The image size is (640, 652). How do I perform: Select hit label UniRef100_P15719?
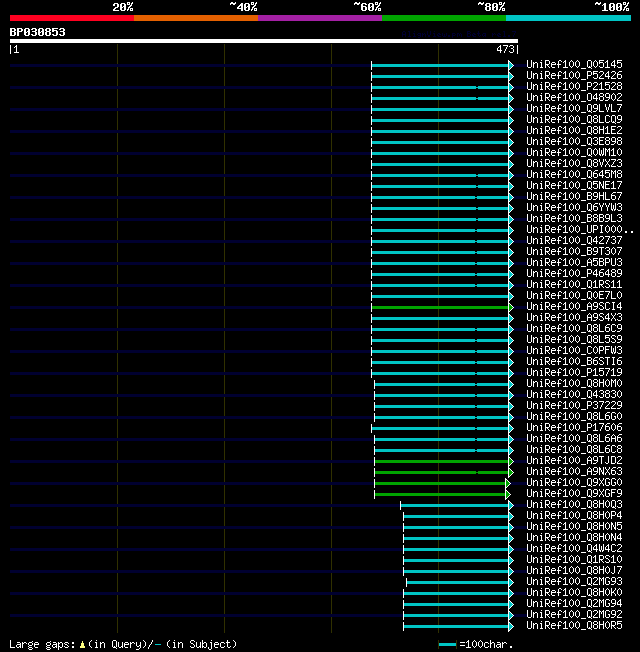click(x=574, y=373)
